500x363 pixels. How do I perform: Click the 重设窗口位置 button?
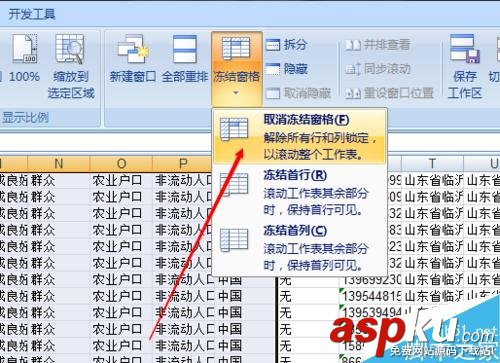coord(389,93)
